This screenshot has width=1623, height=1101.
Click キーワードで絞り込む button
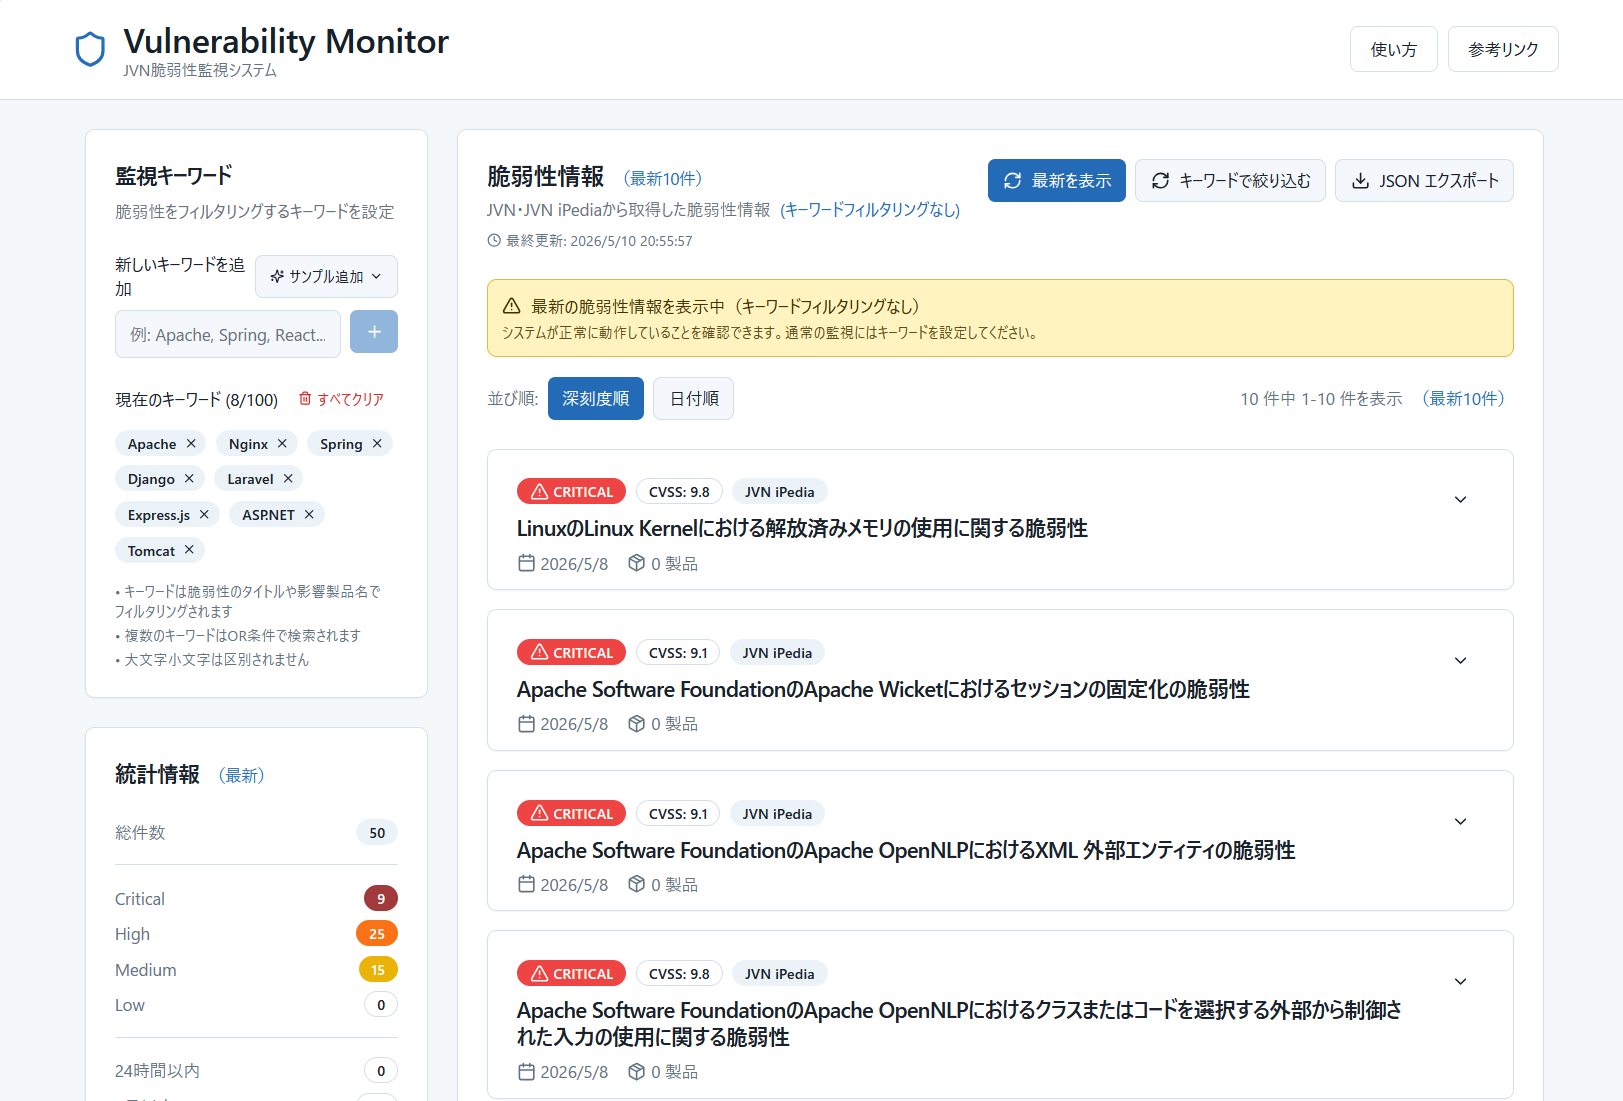(x=1230, y=180)
